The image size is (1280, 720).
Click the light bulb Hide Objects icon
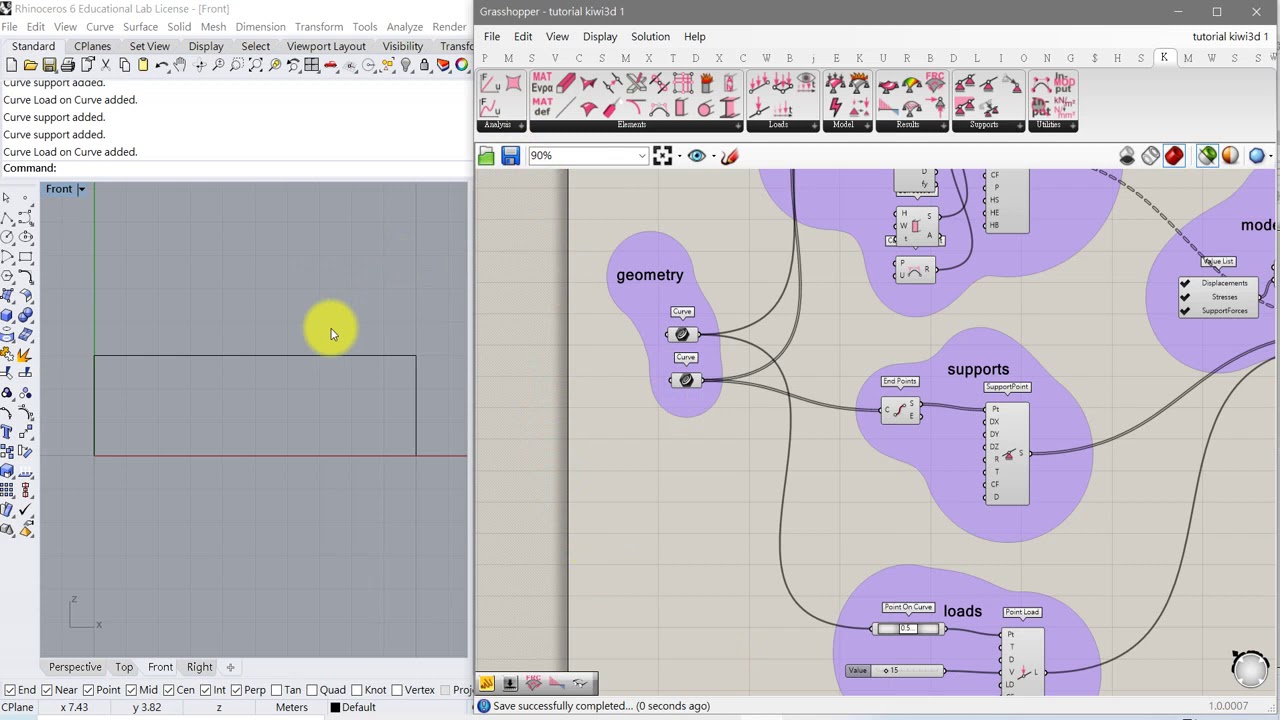tap(406, 65)
